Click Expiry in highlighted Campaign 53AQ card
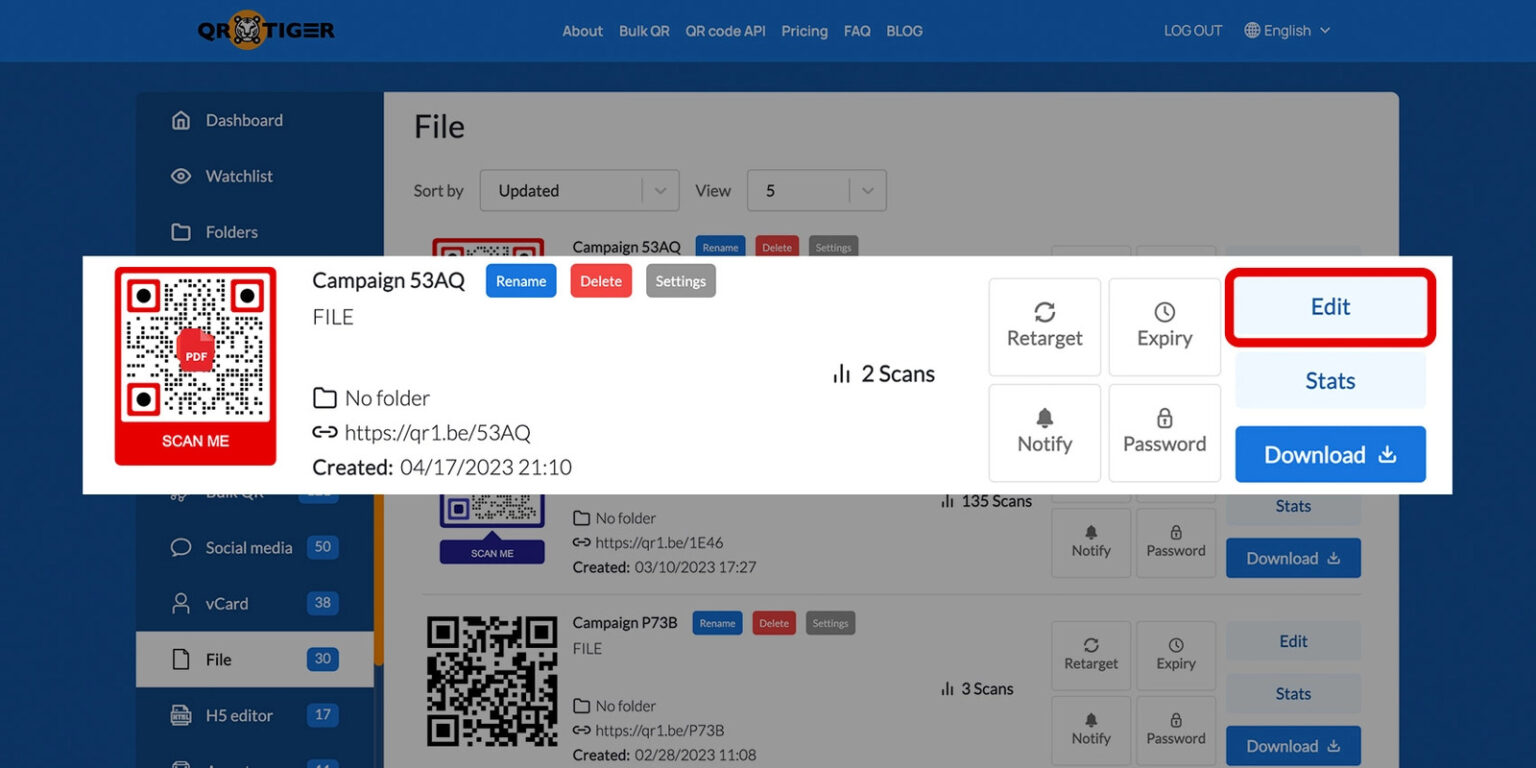 1165,327
